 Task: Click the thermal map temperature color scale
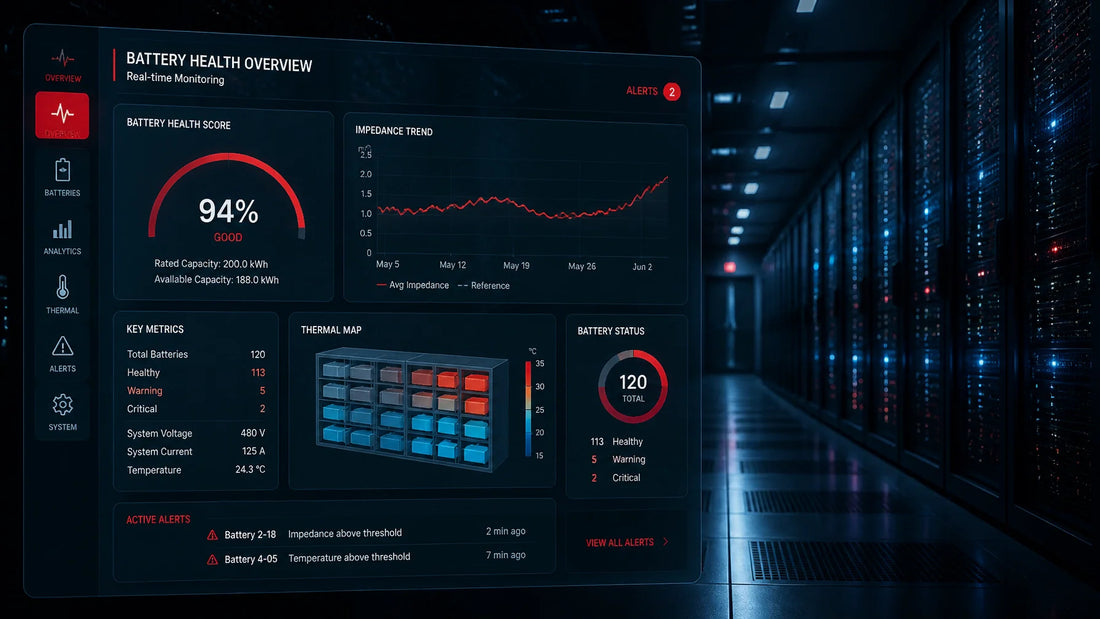(528, 409)
